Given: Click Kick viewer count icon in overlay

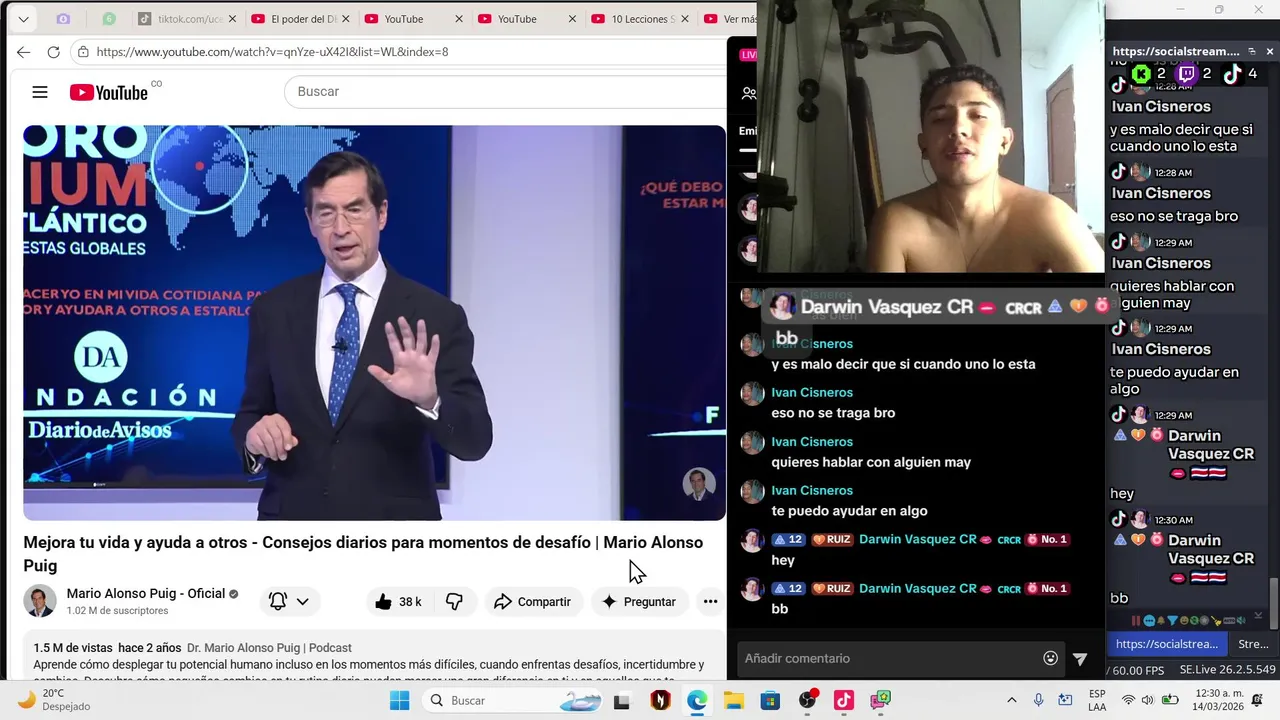Looking at the screenshot, I should (x=1140, y=73).
